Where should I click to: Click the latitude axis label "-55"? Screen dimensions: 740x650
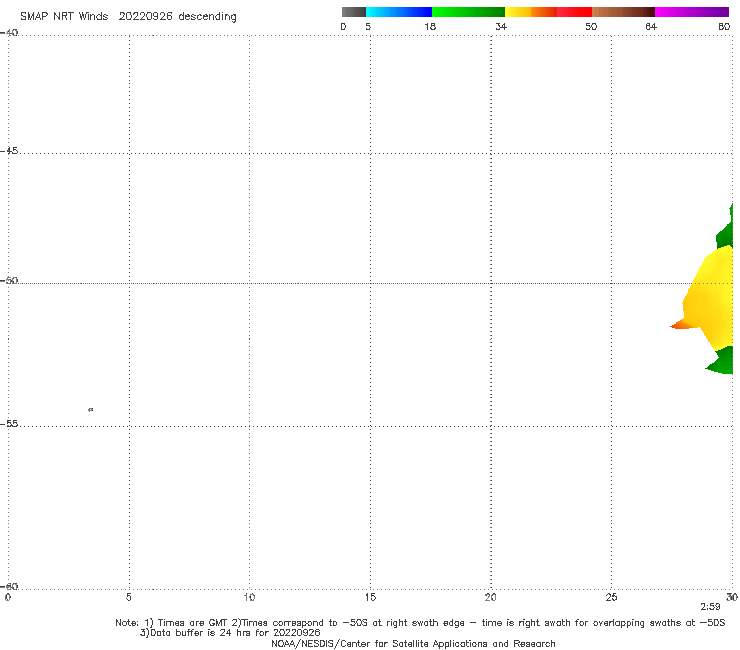(x=9, y=424)
